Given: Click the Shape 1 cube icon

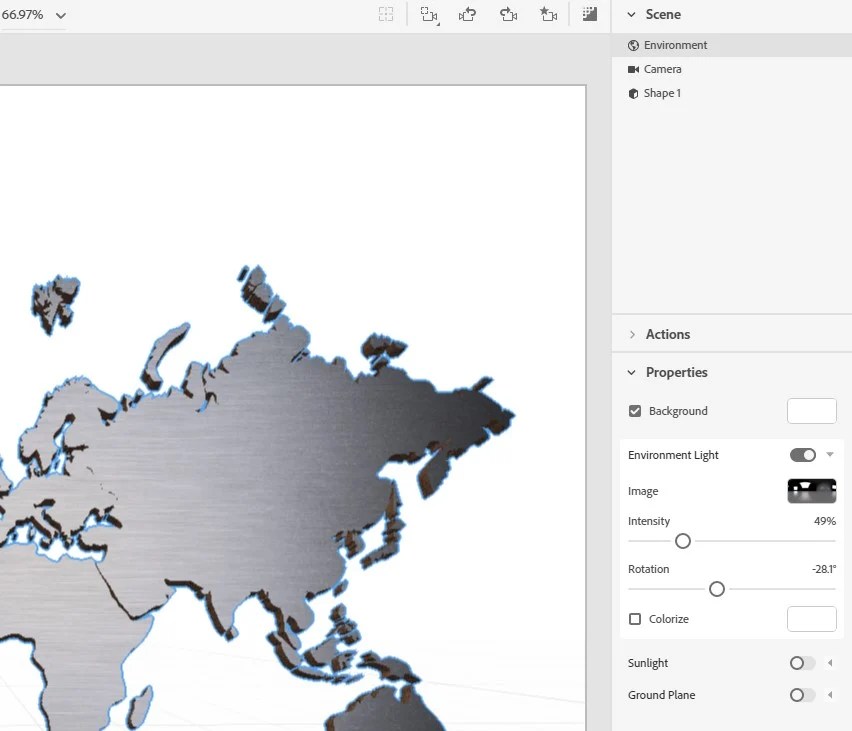Looking at the screenshot, I should [x=633, y=93].
